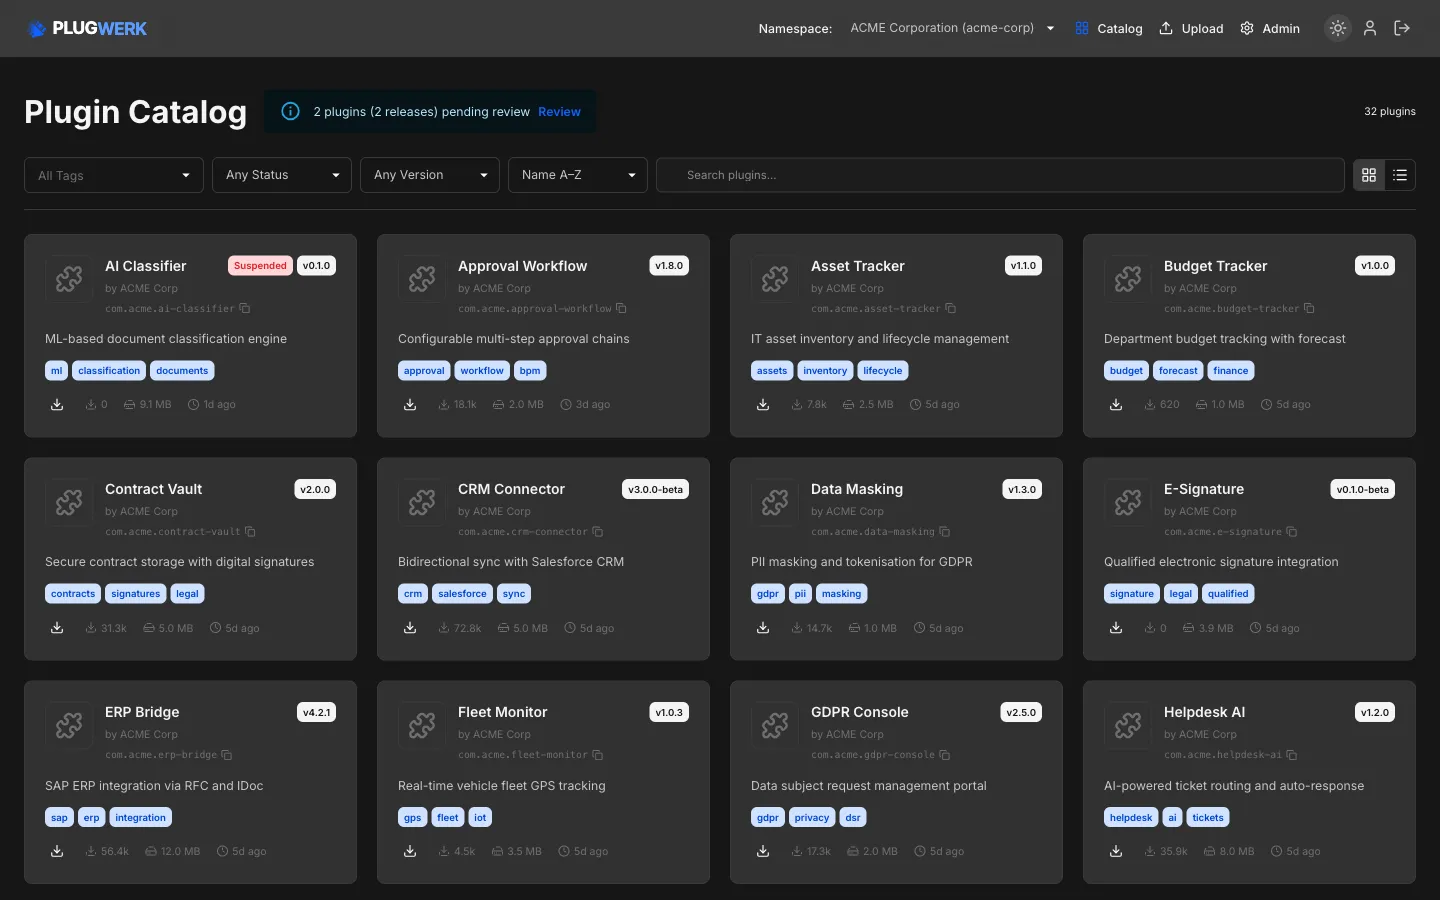The height and width of the screenshot is (900, 1440).
Task: Click the user profile icon
Action: click(1370, 28)
